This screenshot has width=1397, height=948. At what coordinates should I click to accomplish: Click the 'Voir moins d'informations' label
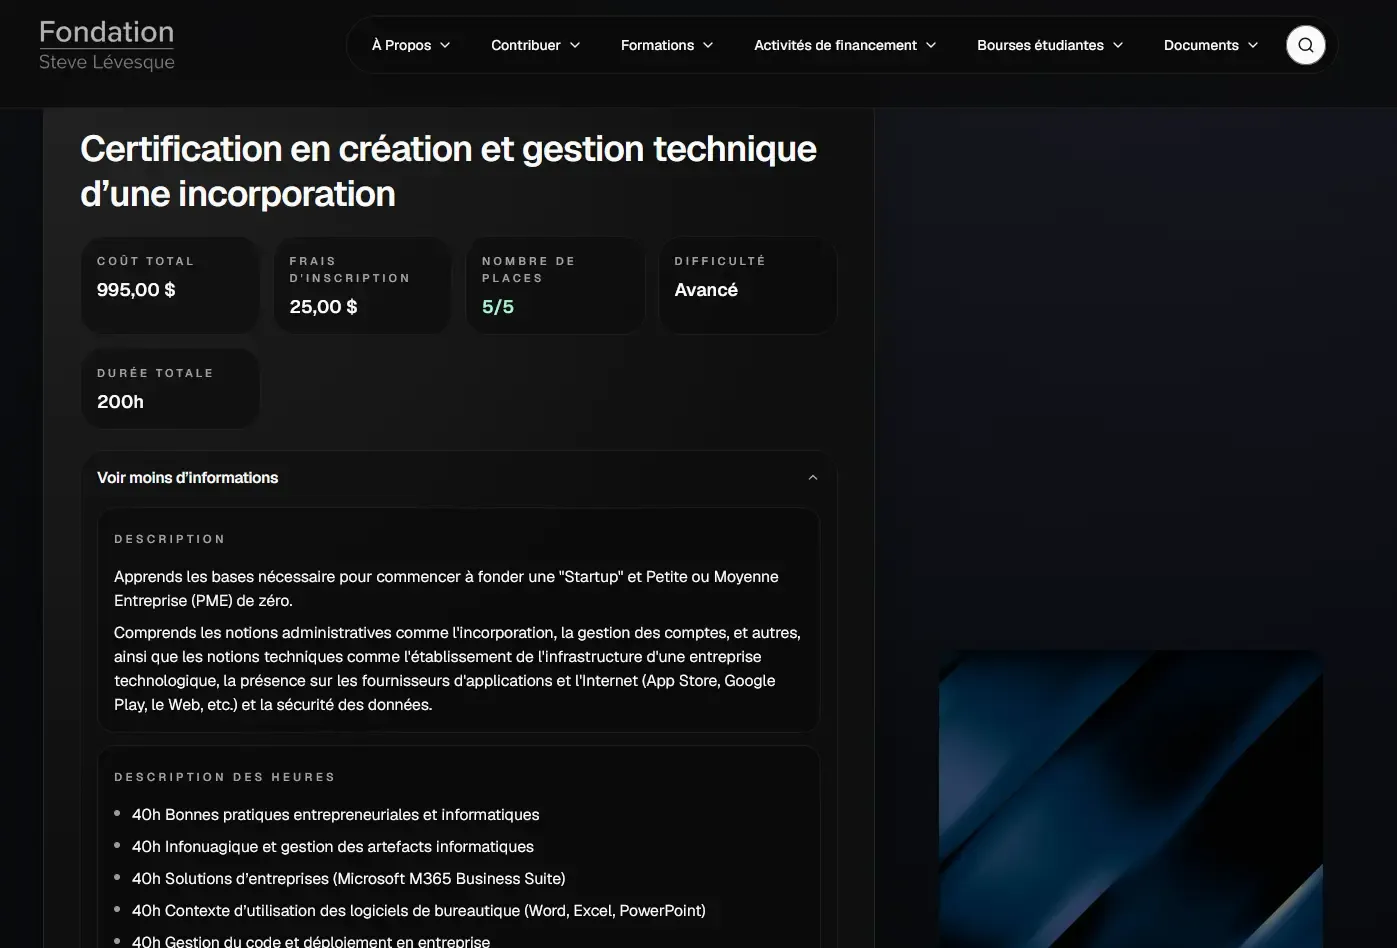[188, 478]
